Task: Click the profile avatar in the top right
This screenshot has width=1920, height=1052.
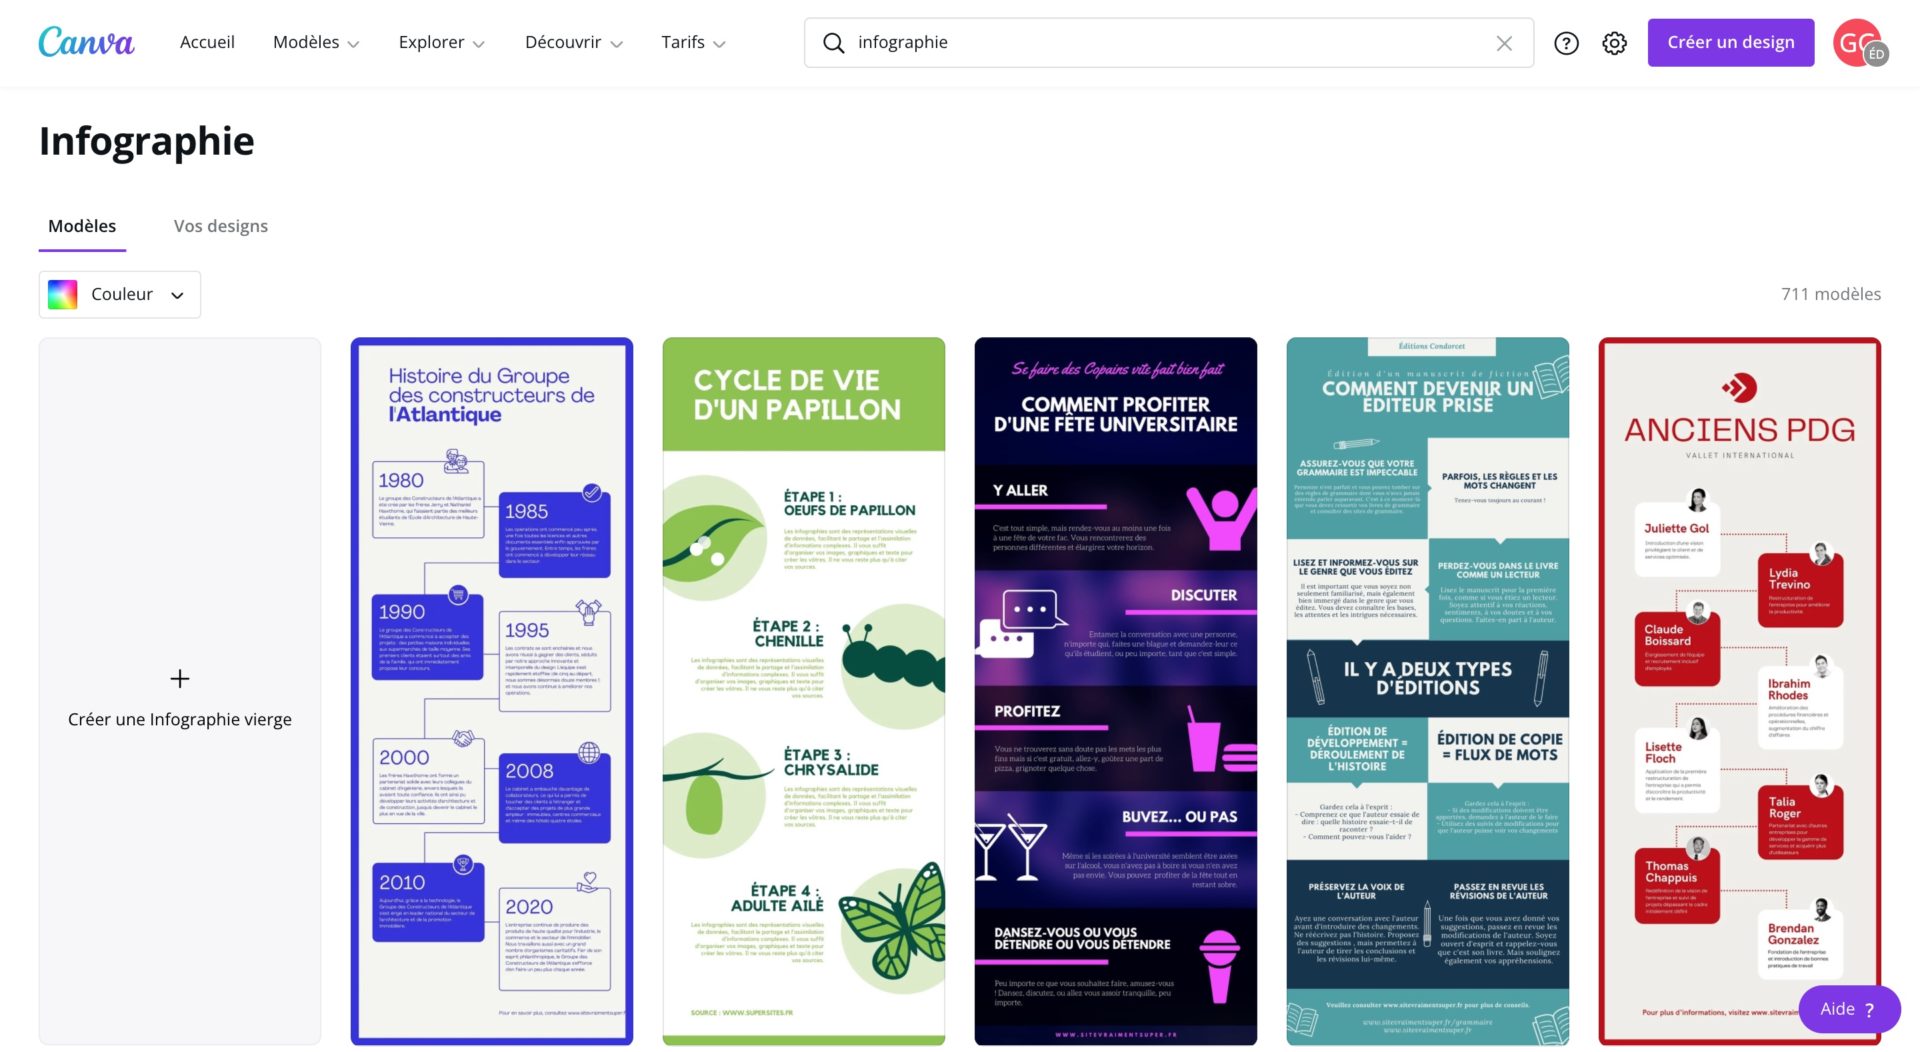Action: click(1857, 42)
